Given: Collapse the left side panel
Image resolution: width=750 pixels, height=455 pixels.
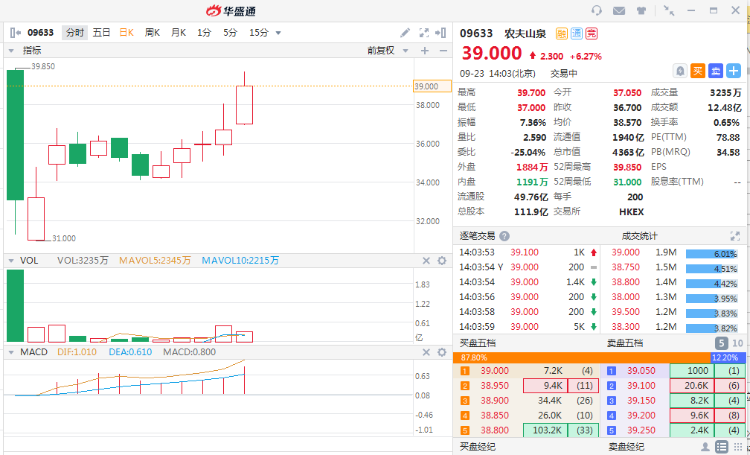Looking at the screenshot, I should coord(12,33).
